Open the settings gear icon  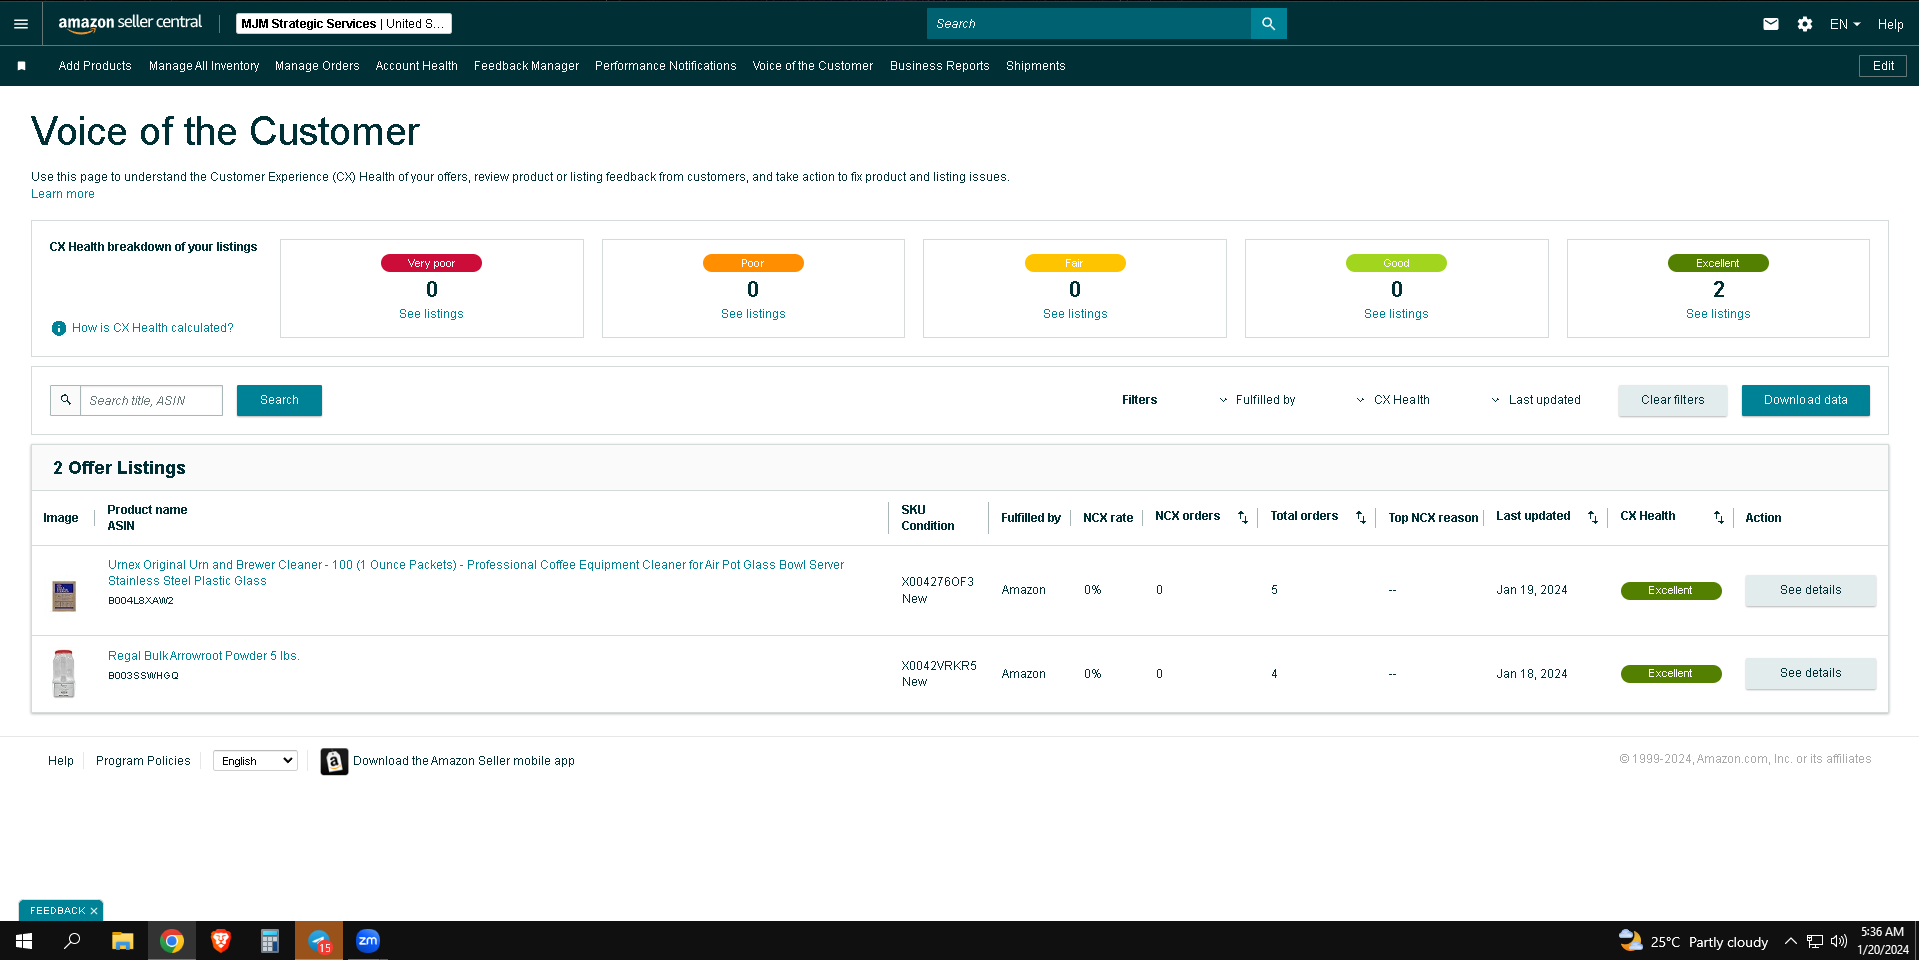(x=1805, y=24)
